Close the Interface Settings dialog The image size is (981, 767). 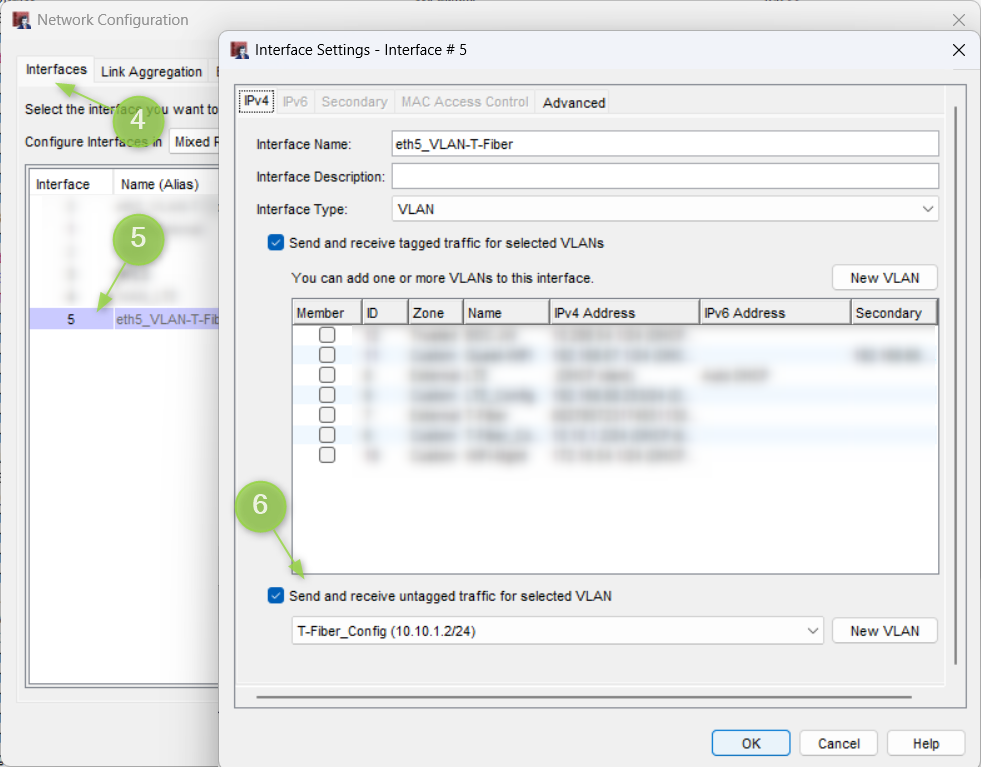point(958,50)
